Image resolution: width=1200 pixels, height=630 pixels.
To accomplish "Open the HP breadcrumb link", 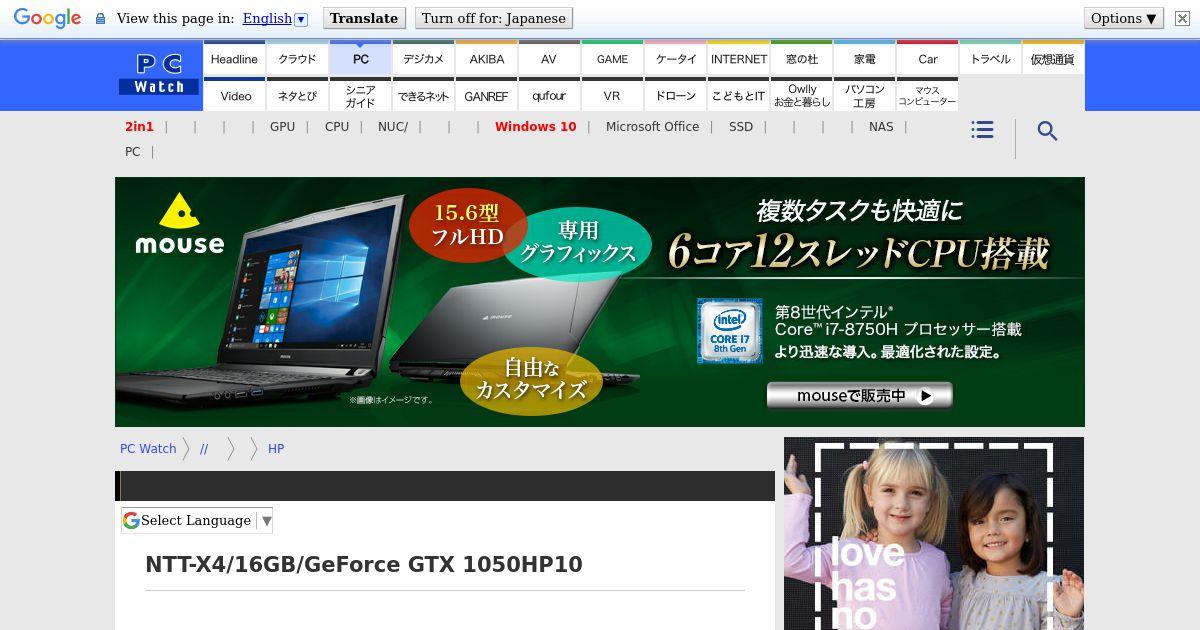I will click(x=276, y=449).
